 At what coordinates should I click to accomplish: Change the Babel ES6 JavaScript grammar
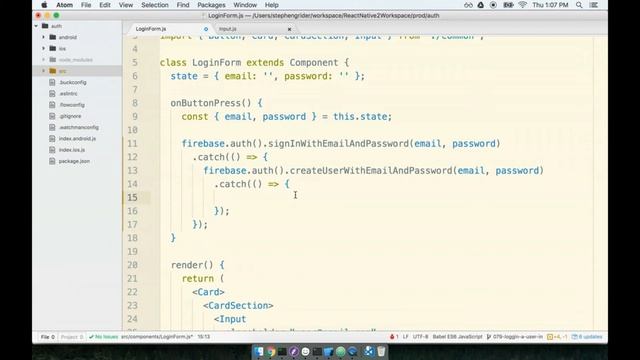pyautogui.click(x=457, y=337)
